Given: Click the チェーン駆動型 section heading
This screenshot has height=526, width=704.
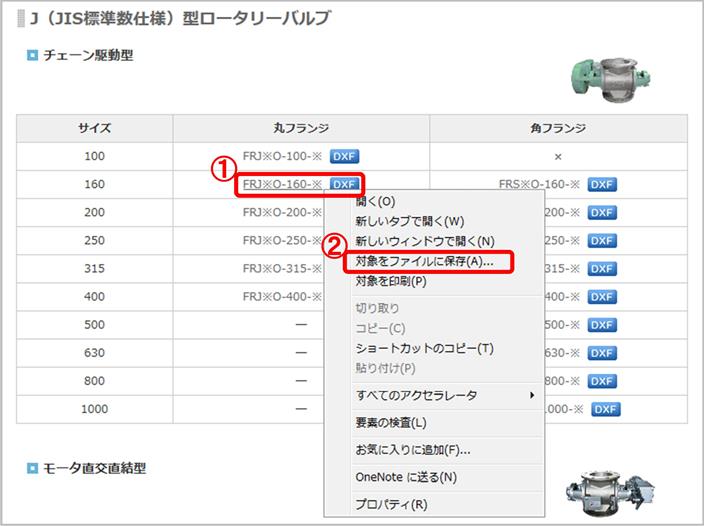Looking at the screenshot, I should (88, 55).
